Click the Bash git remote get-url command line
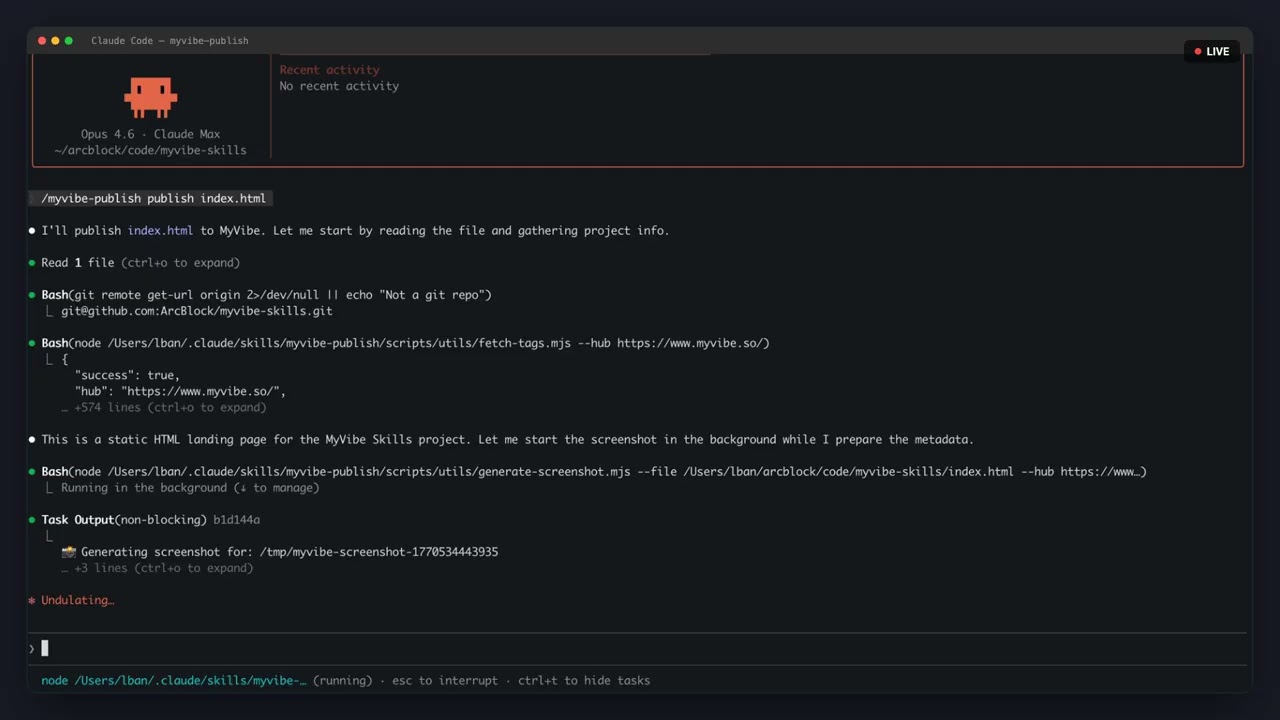This screenshot has height=720, width=1280. pos(266,295)
